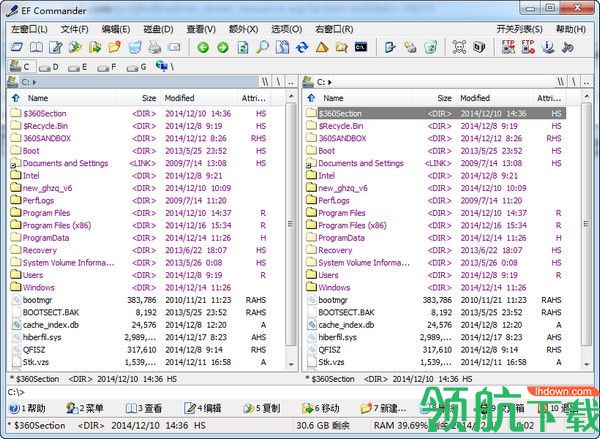
Task: Click the refresh page icon after arrows
Action: click(x=243, y=47)
